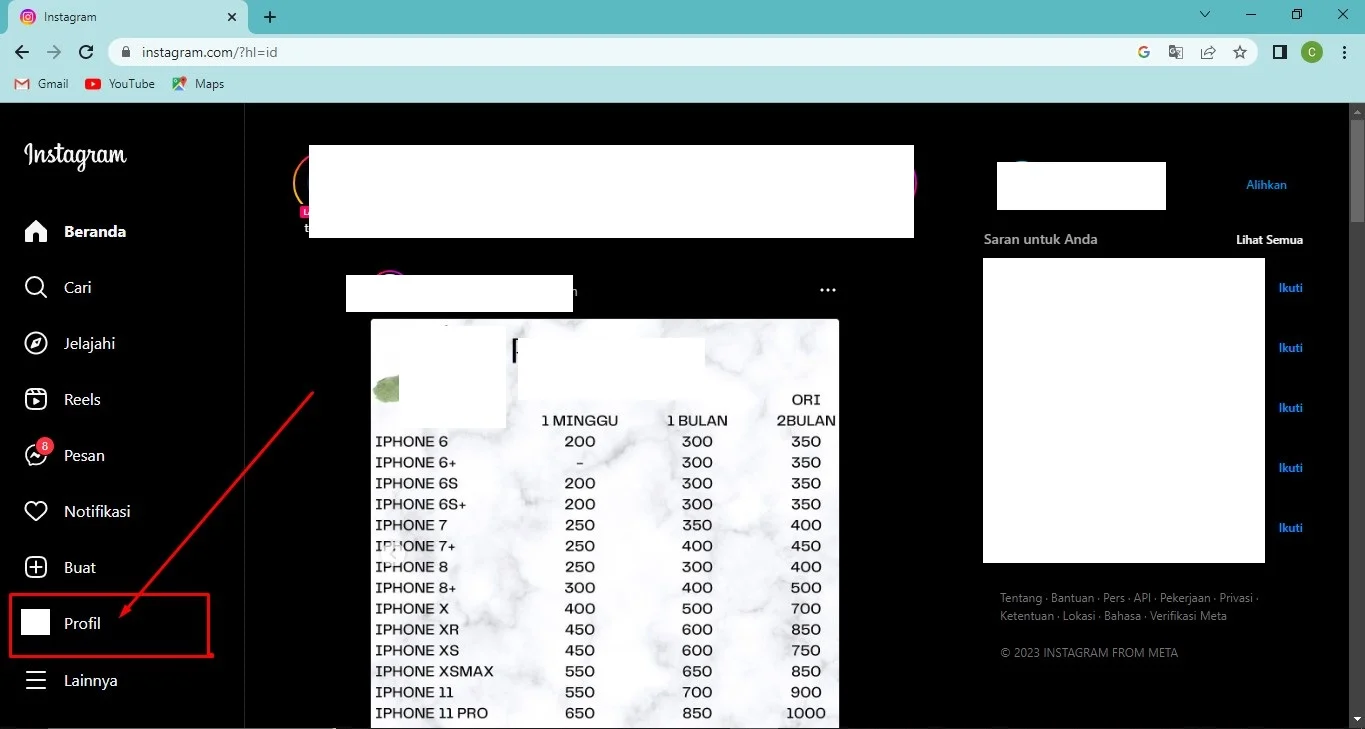Click browser forward arrow
Screen dimensions: 1365x729
[54, 52]
